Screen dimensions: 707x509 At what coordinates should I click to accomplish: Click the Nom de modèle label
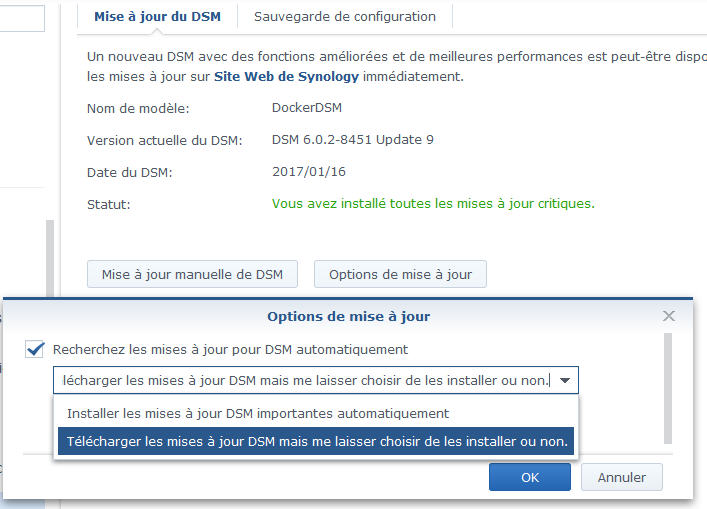point(138,109)
